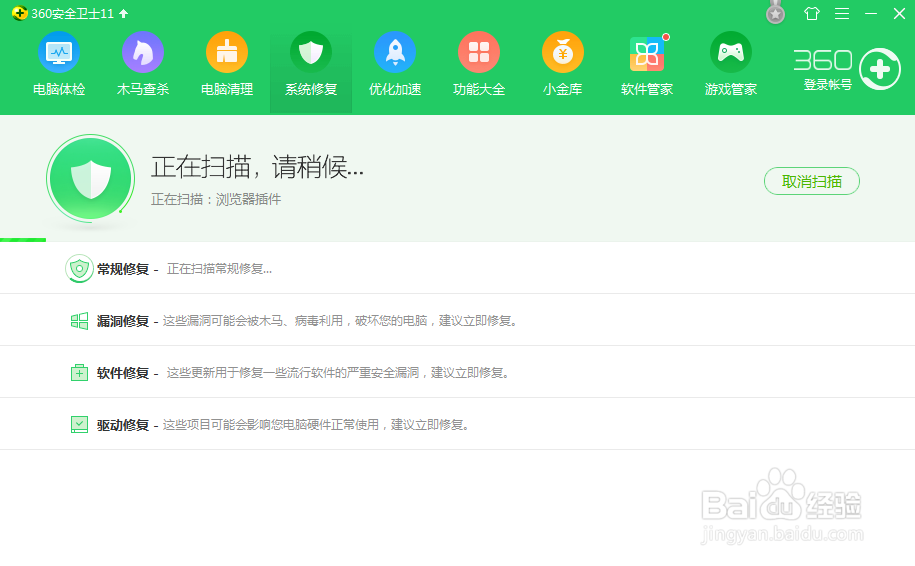Image resolution: width=915 pixels, height=566 pixels.
Task: Click the 正在扫描常规修复... status text
Action: tap(219, 269)
